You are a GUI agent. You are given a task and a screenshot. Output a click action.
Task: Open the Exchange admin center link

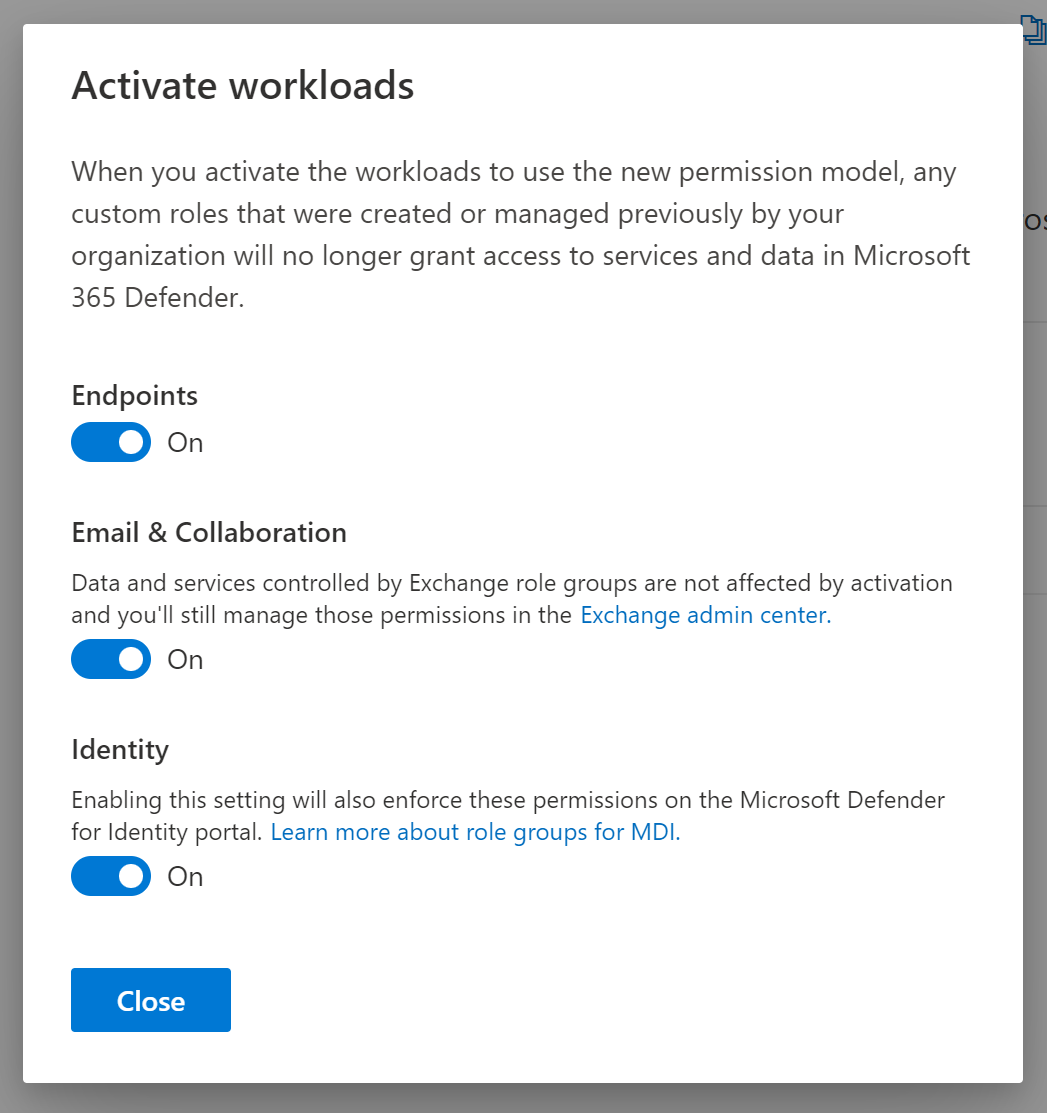[705, 615]
